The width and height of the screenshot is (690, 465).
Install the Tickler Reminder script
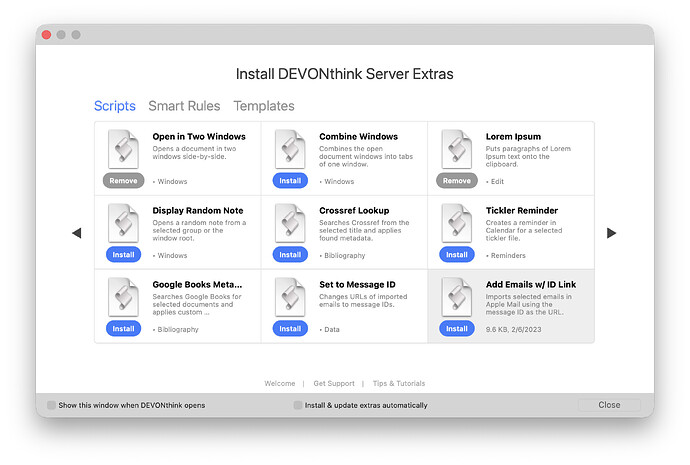coord(457,255)
